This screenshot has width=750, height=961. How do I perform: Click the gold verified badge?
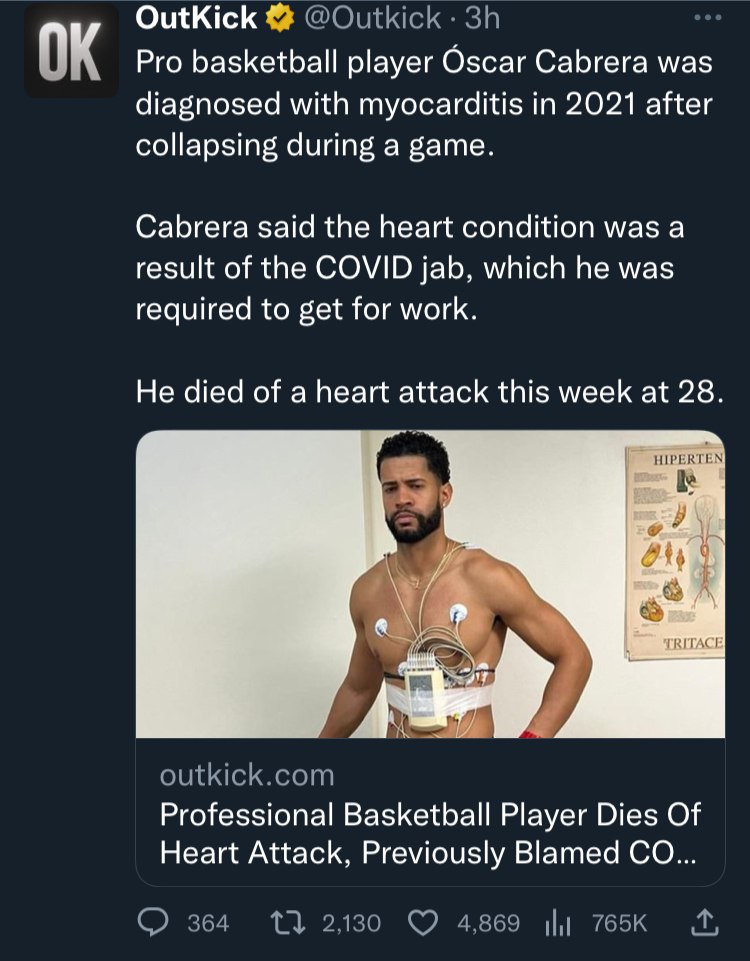(x=279, y=19)
